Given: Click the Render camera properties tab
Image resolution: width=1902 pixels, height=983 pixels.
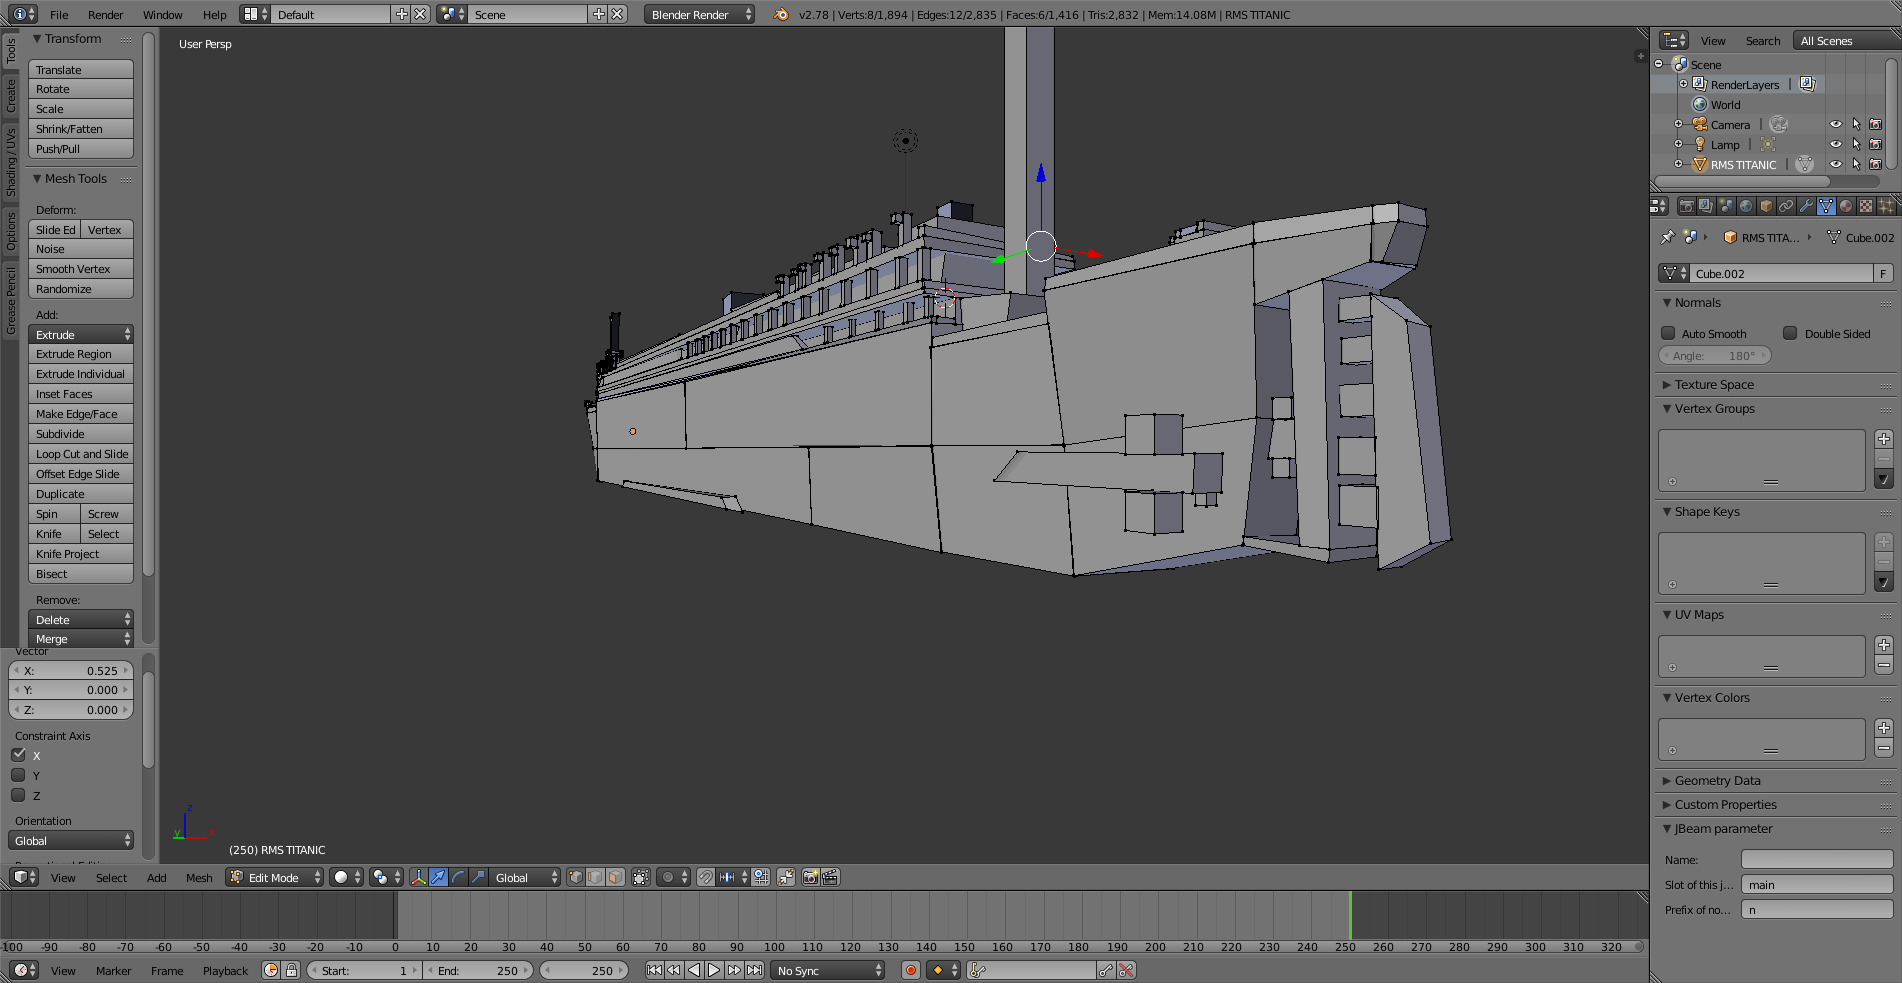Looking at the screenshot, I should coord(1687,206).
